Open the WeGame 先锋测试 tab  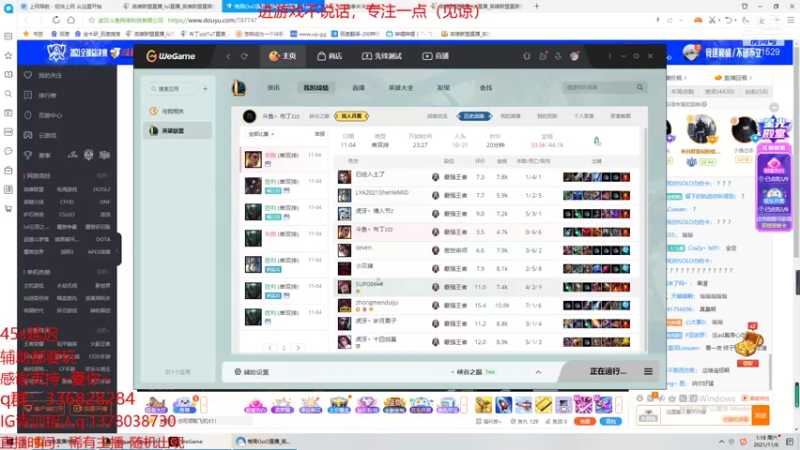point(382,56)
